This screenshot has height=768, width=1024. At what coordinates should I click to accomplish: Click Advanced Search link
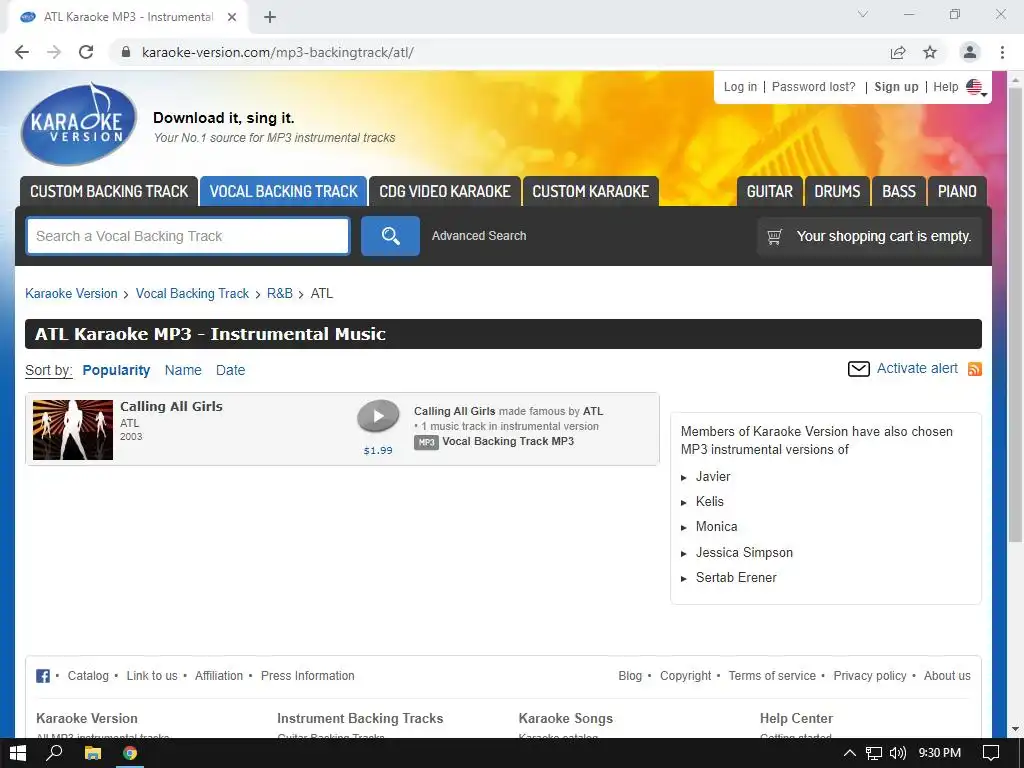tap(479, 236)
